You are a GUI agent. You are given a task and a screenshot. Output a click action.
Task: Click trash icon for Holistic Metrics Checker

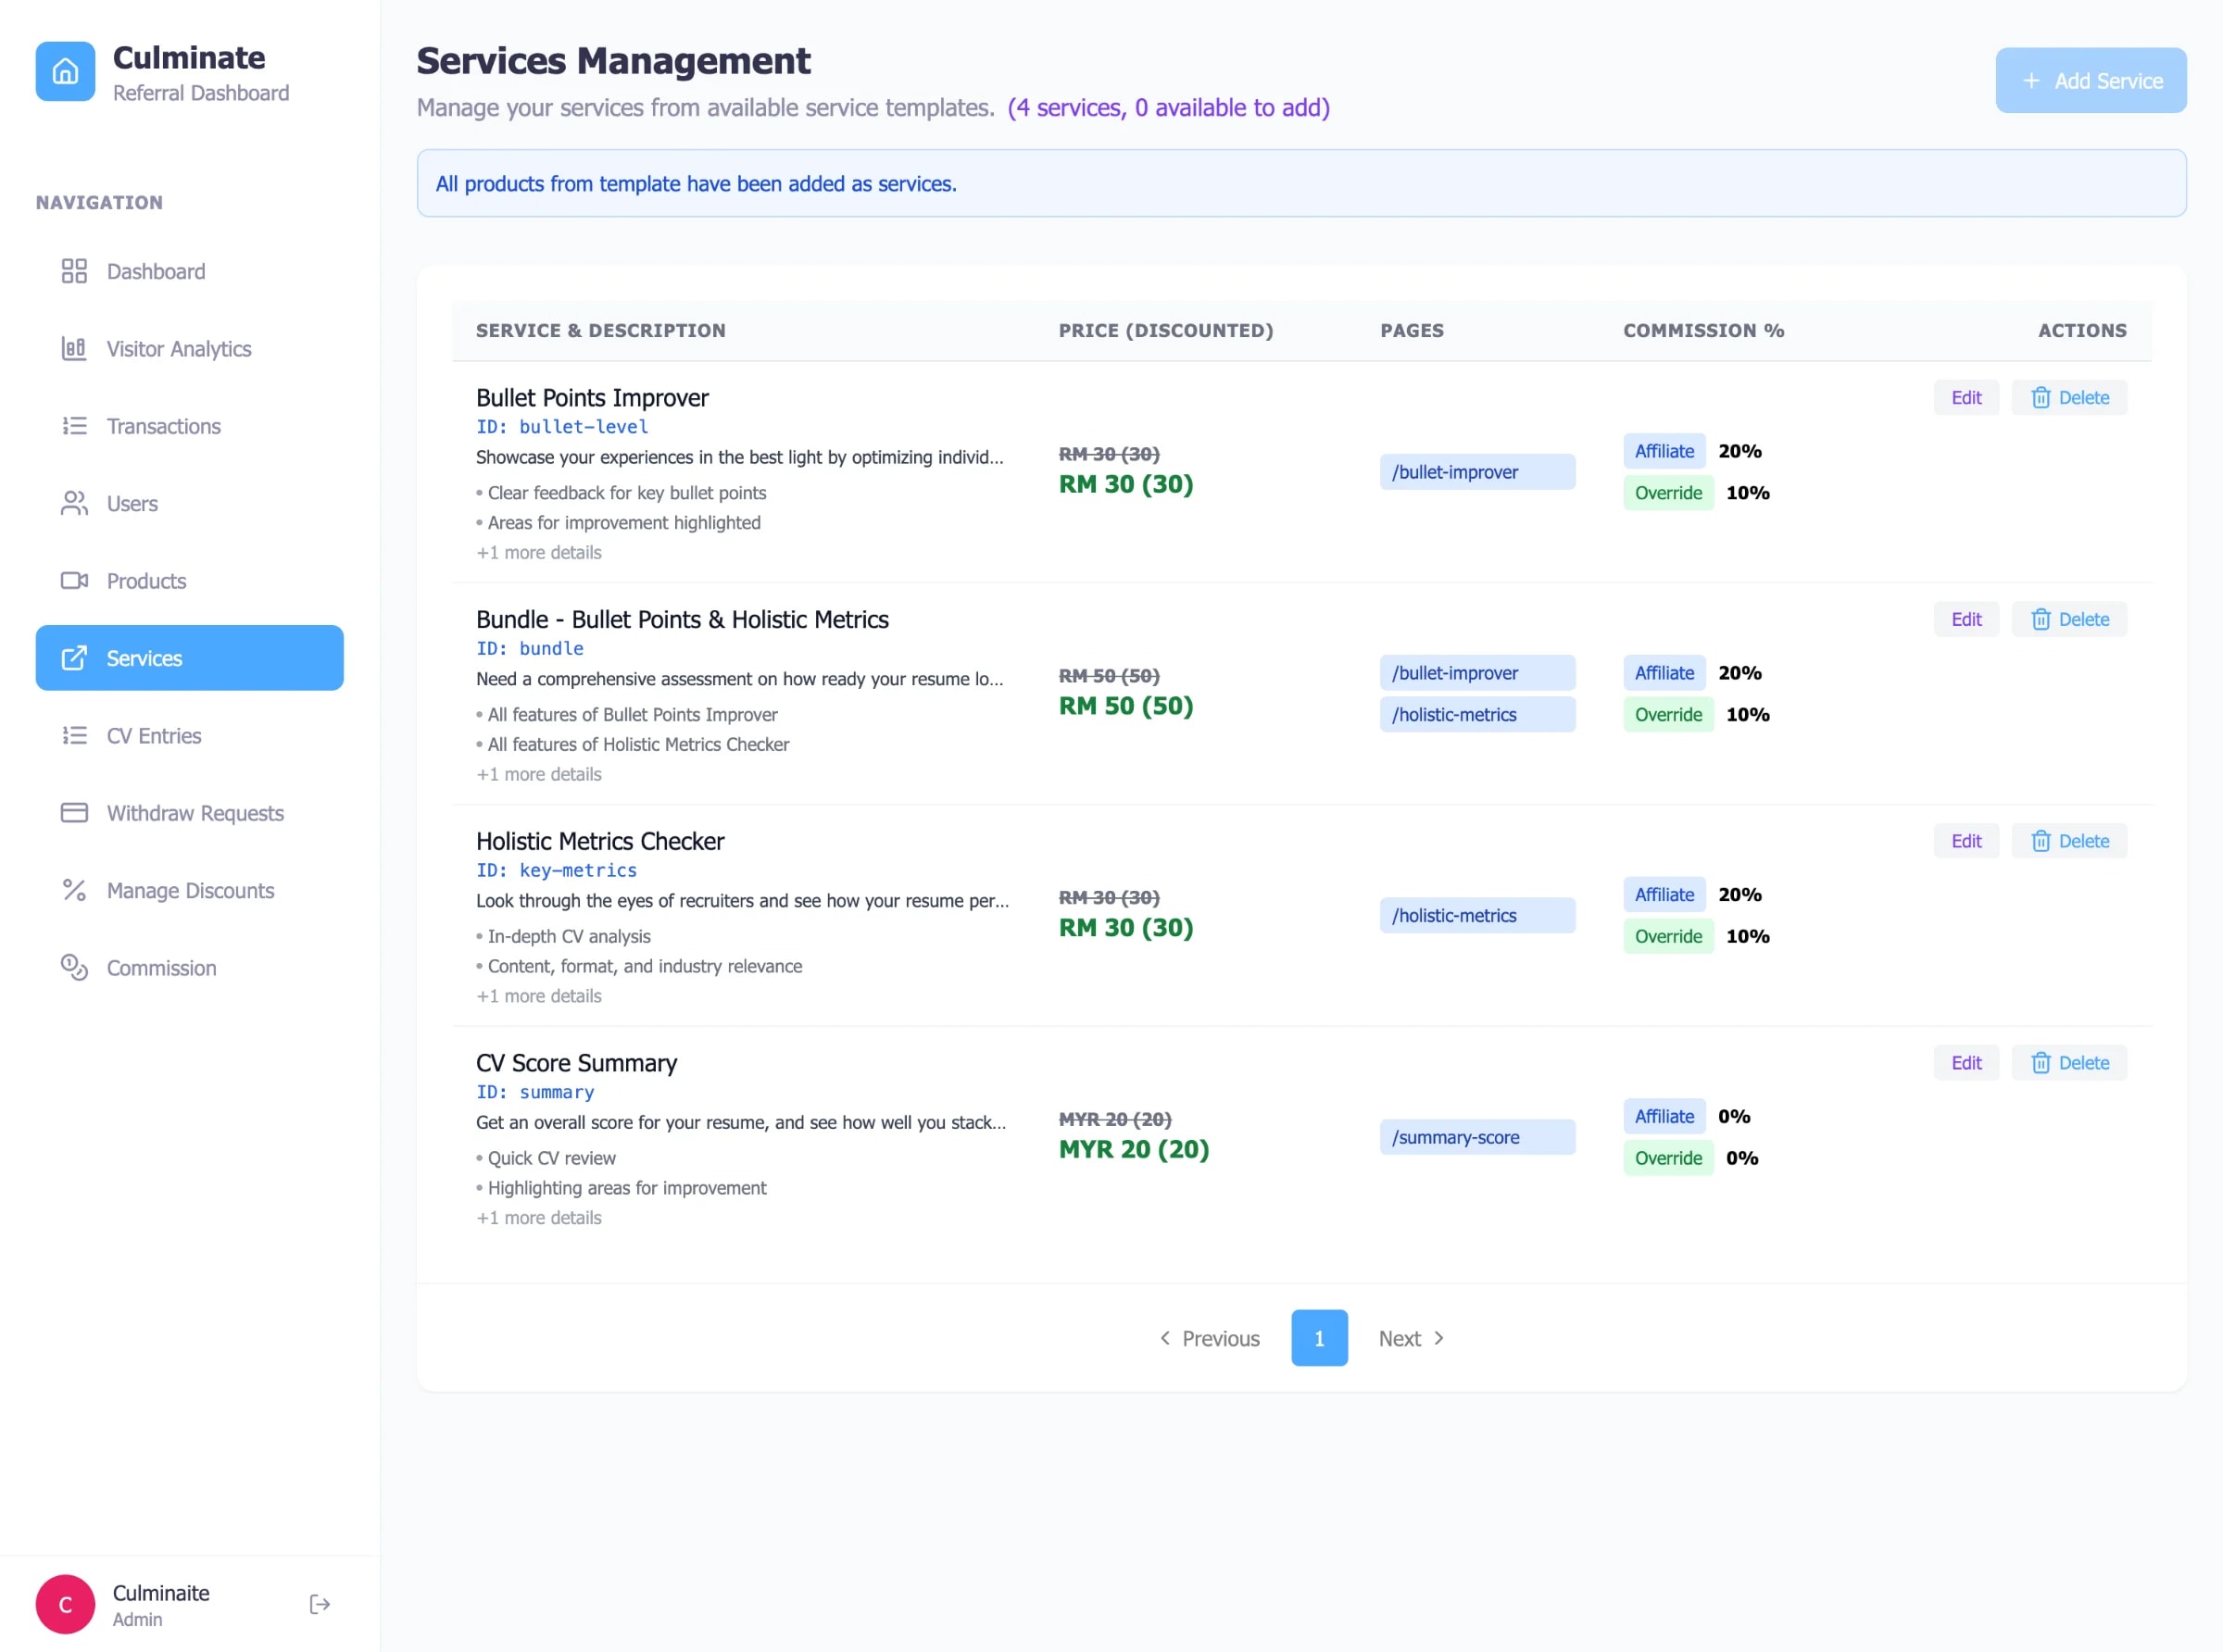(x=2041, y=842)
